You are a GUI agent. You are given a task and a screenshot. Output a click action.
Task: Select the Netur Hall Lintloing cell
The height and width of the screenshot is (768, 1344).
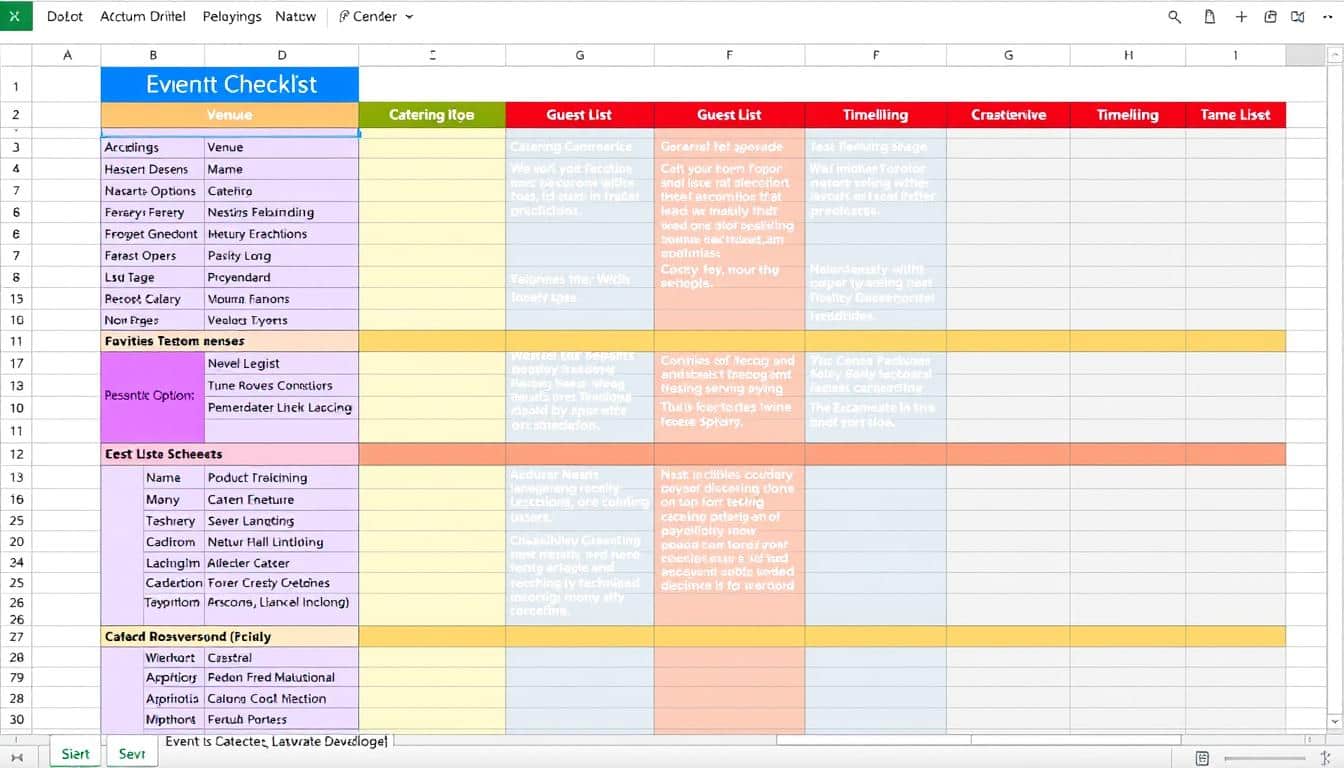click(x=282, y=542)
